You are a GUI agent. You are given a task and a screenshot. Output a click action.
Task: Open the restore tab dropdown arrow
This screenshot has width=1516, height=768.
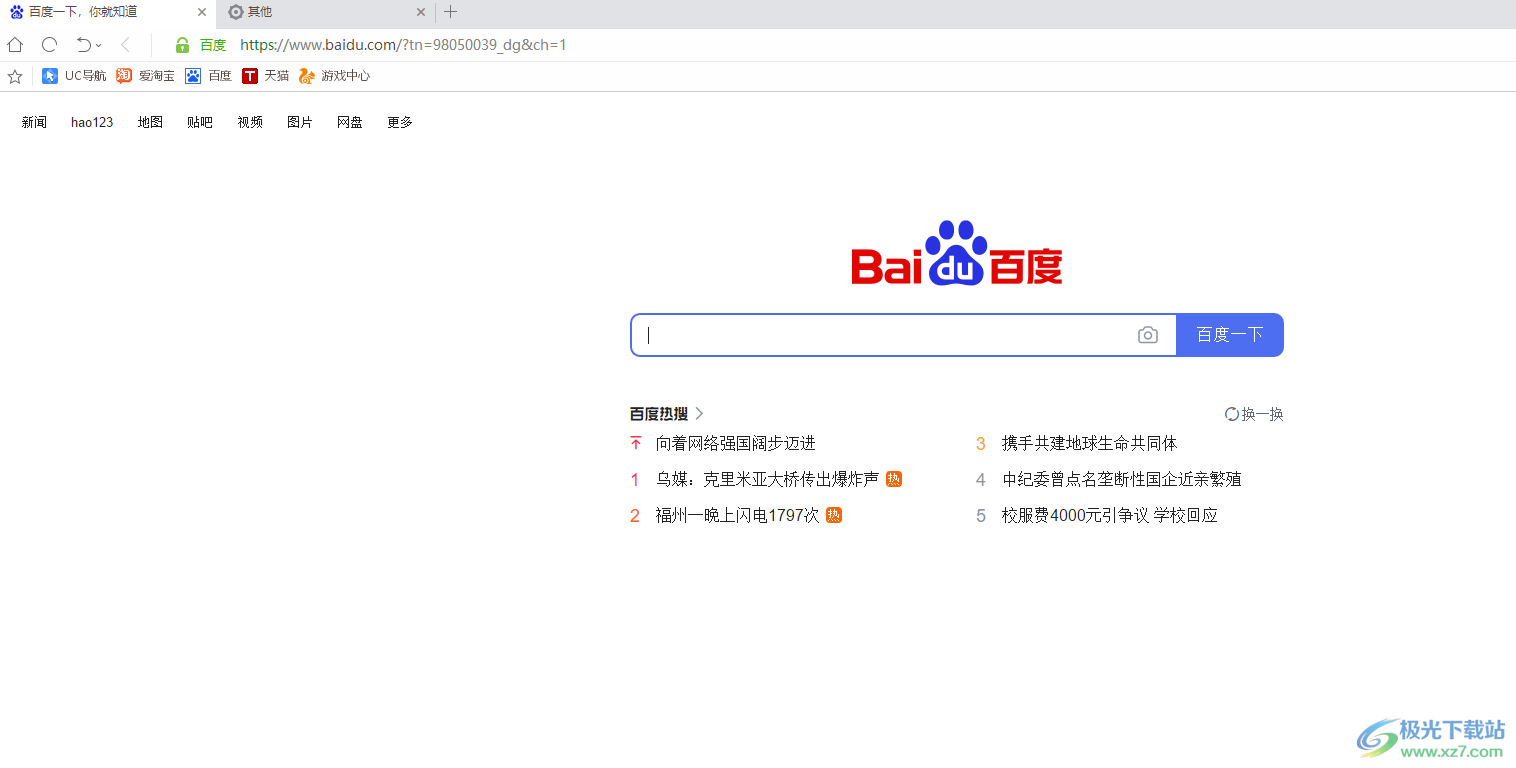click(98, 46)
